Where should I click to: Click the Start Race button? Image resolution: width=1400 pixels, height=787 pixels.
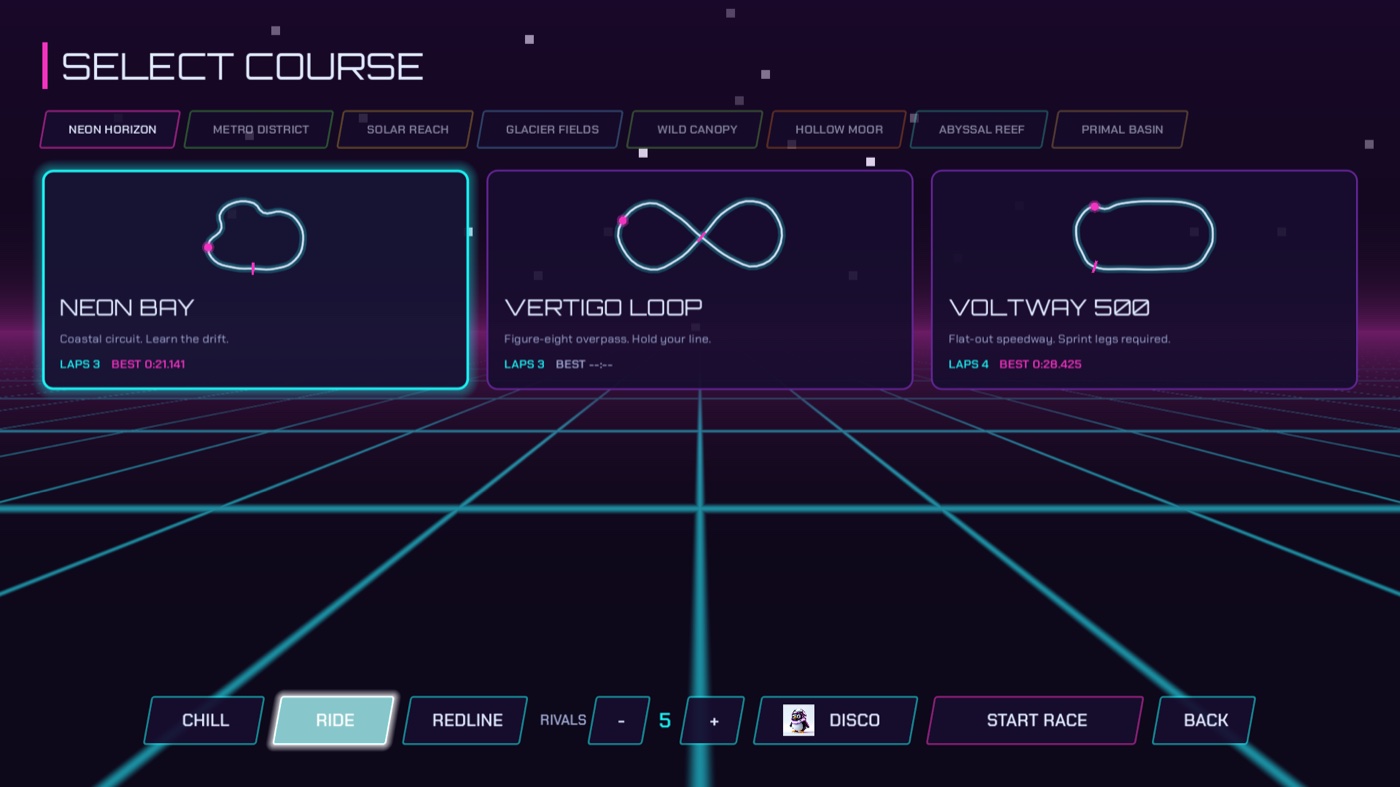click(1036, 720)
